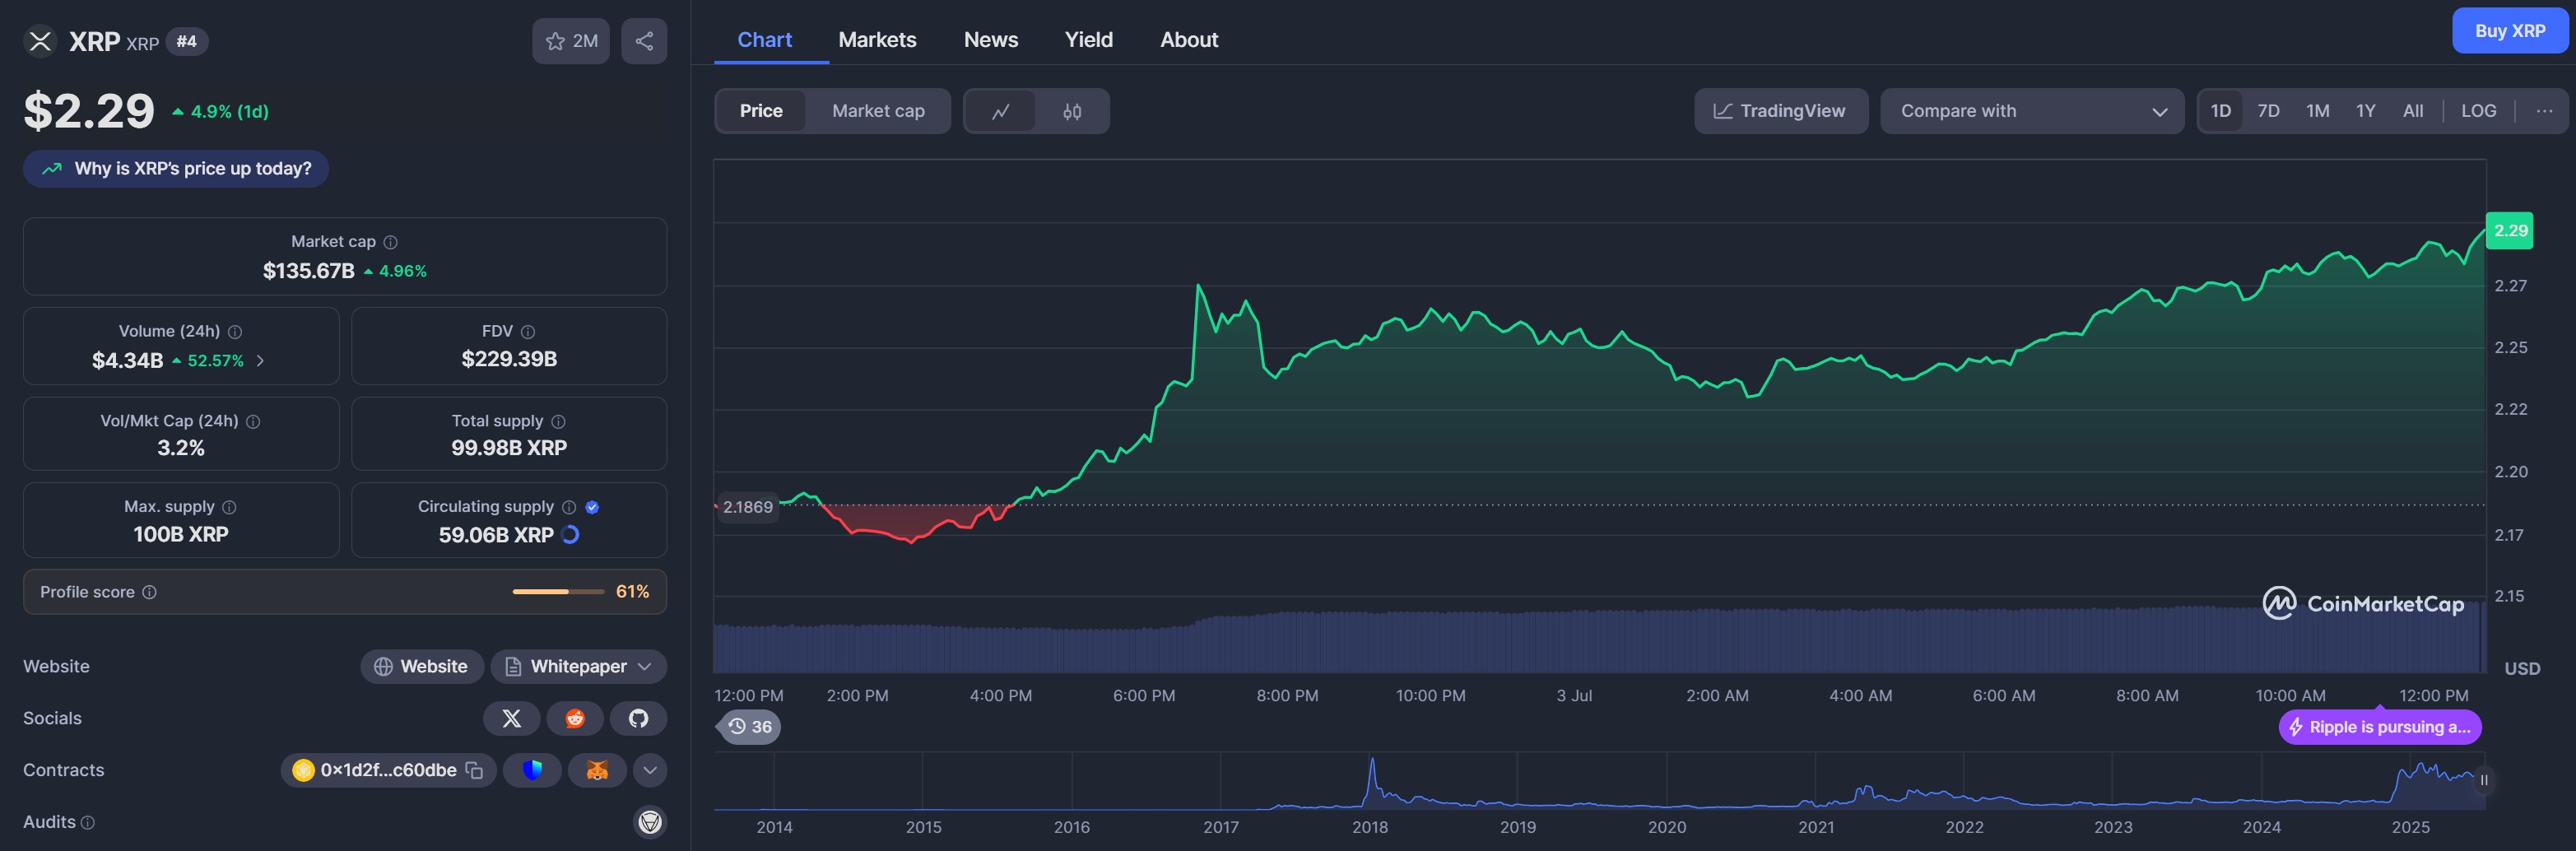Viewport: 2576px width, 851px height.
Task: Select the 1M time range
Action: 2317,111
